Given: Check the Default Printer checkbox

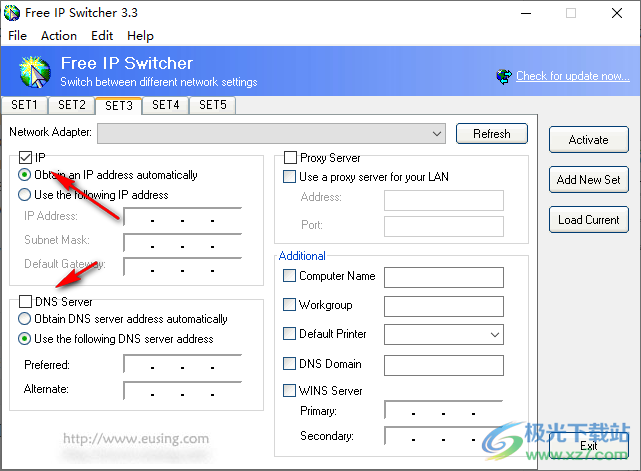Looking at the screenshot, I should pyautogui.click(x=289, y=334).
